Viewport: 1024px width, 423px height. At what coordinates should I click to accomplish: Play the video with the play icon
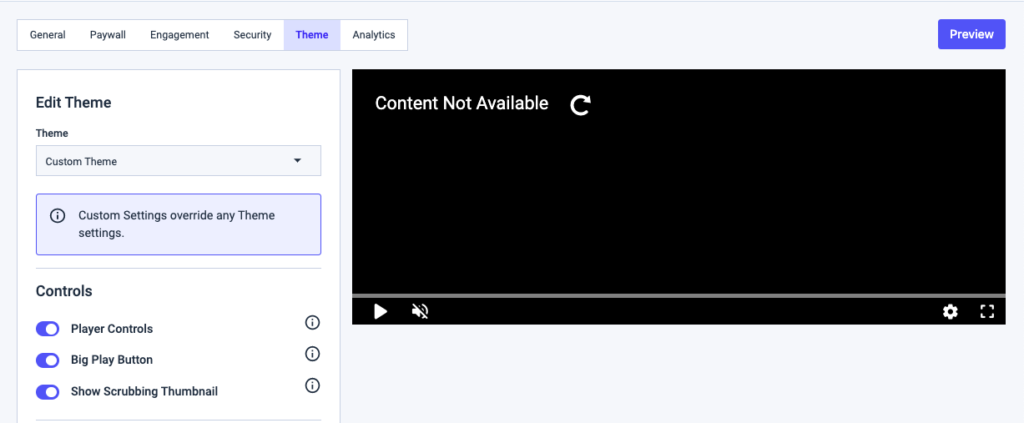(380, 311)
